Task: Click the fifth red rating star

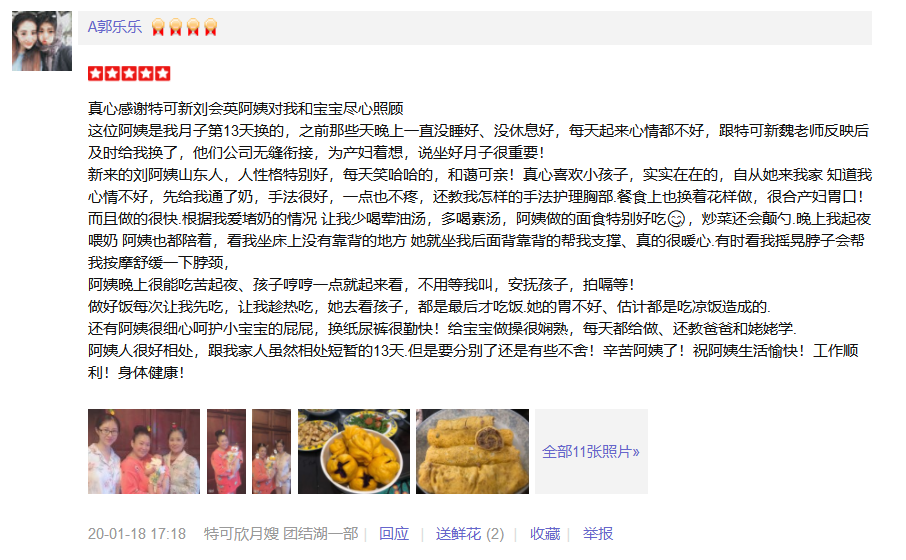Action: click(163, 73)
